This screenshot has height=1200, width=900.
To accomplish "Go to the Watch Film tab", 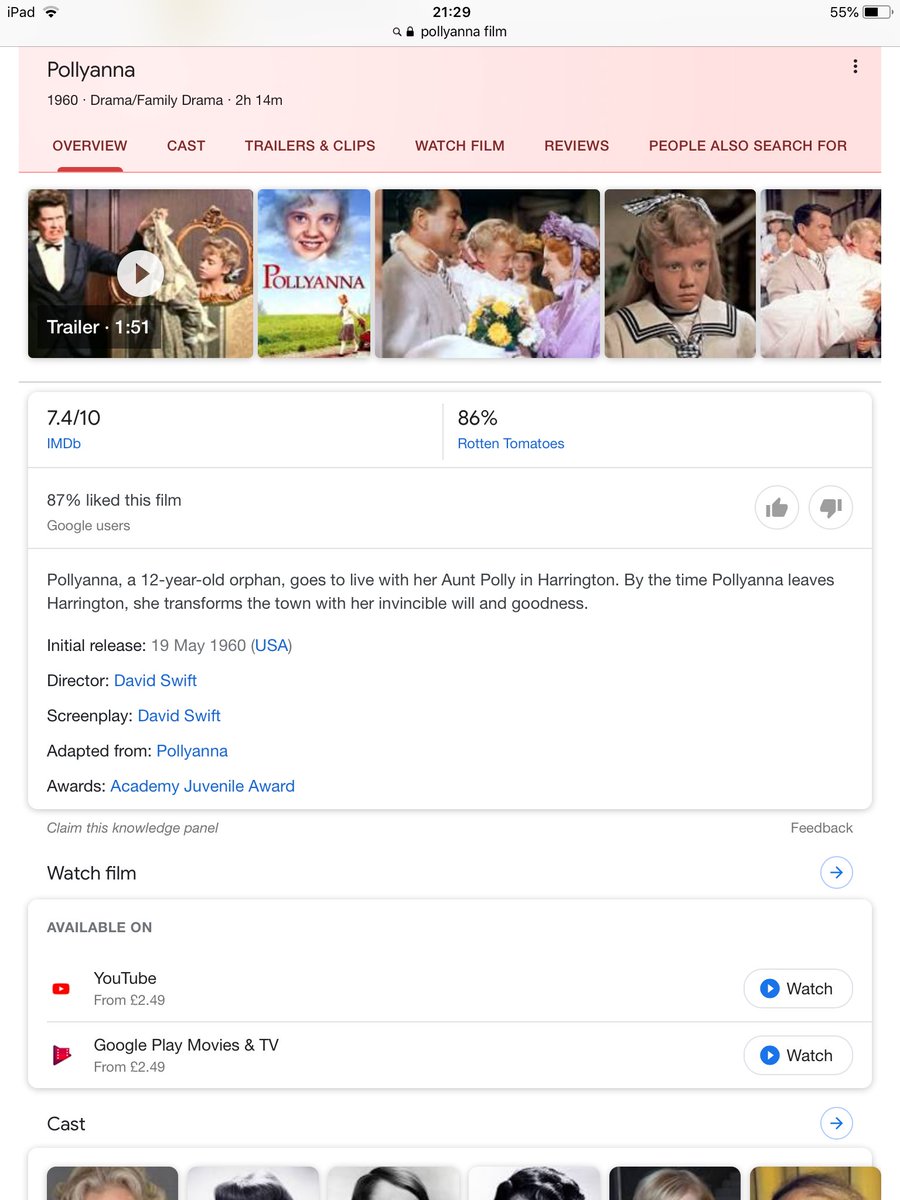I will 460,146.
